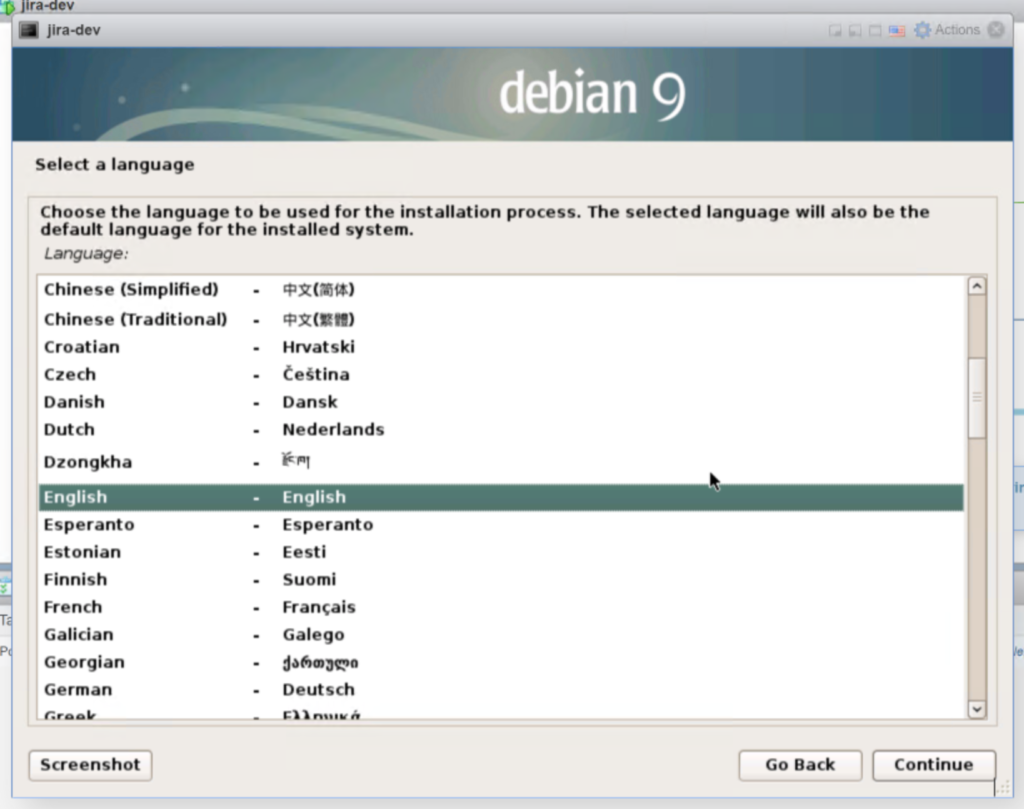
Task: Click the language list scroll up arrow
Action: click(x=977, y=286)
